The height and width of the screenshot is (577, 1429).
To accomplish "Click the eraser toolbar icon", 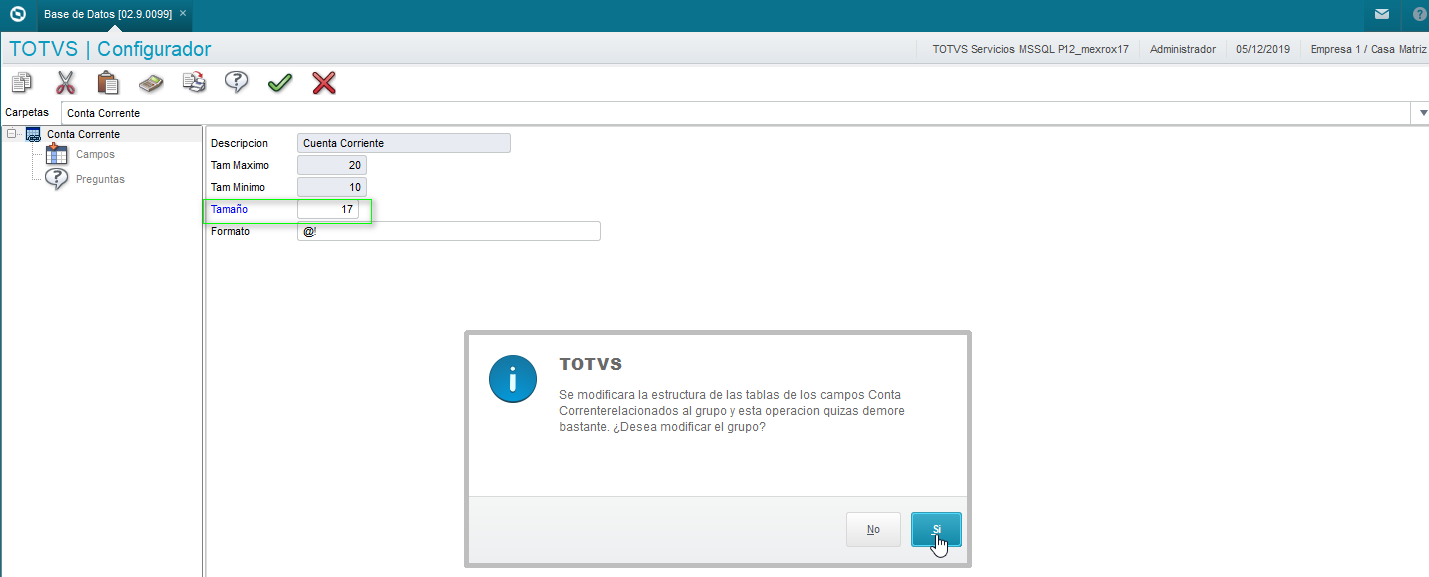I will click(x=151, y=82).
